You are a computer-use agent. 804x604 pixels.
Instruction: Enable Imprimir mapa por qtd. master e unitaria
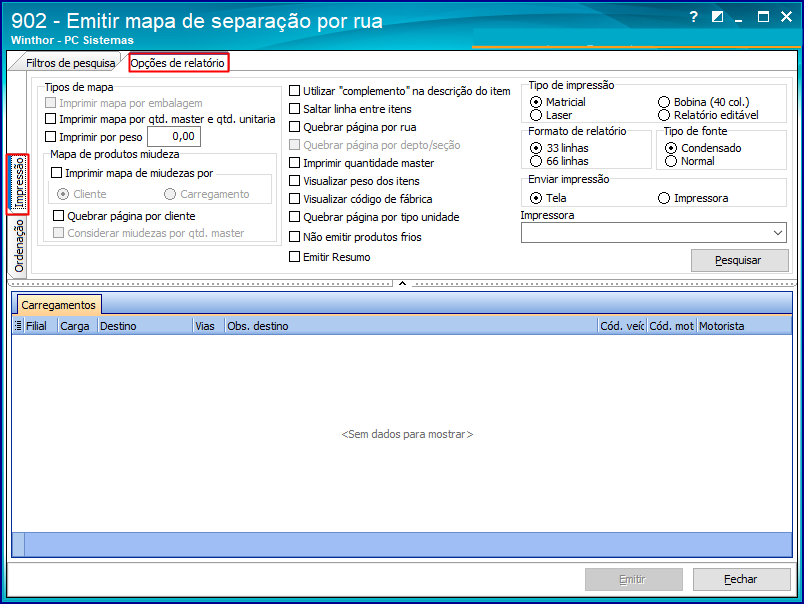pyautogui.click(x=50, y=119)
